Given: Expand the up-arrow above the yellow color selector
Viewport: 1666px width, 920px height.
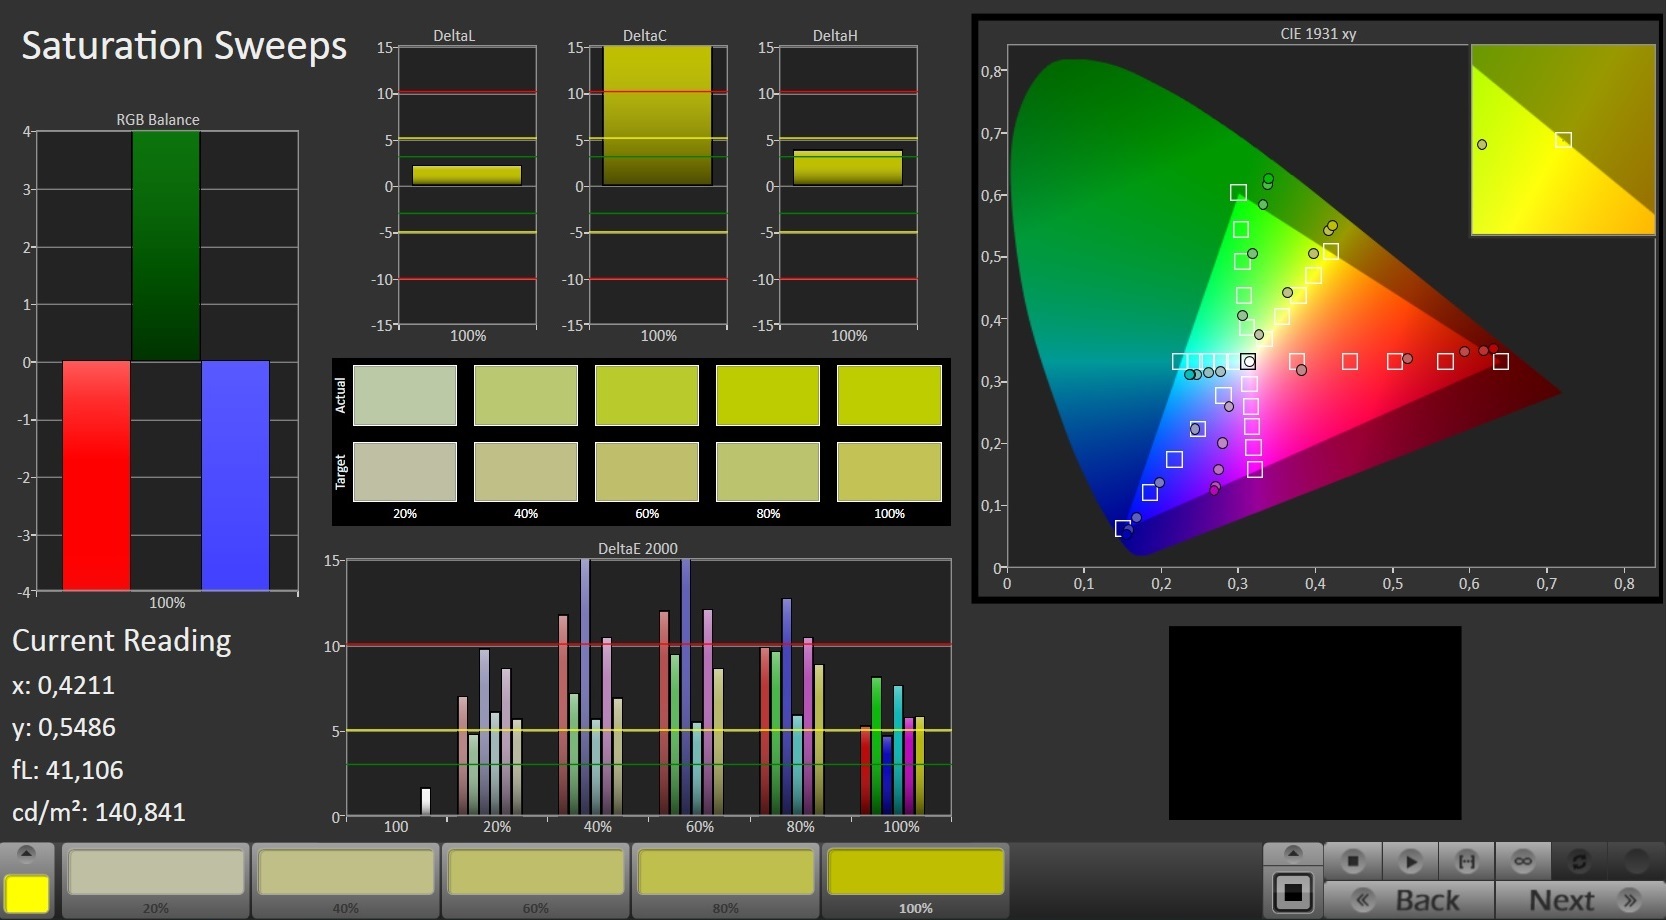Looking at the screenshot, I should [26, 853].
